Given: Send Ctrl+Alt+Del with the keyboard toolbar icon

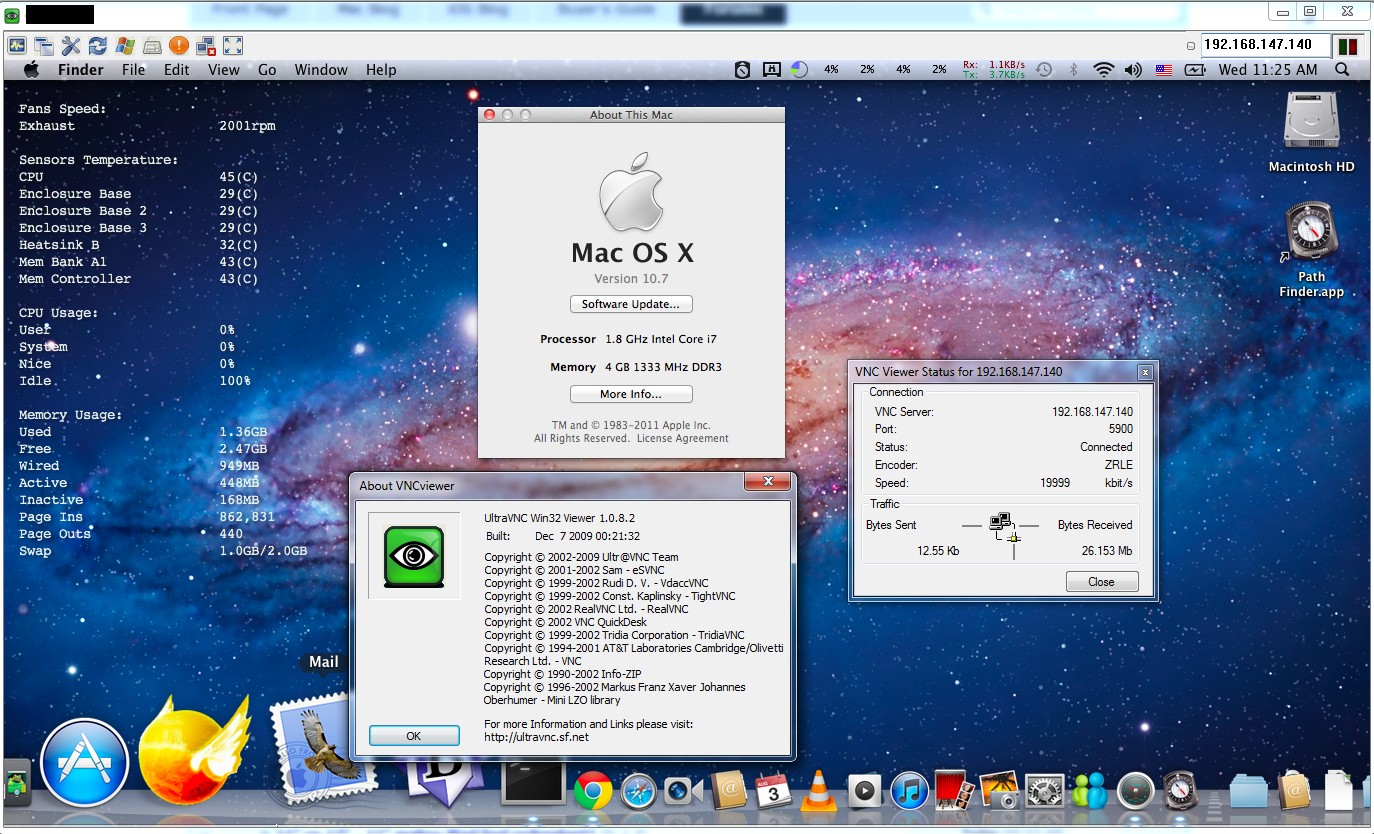Looking at the screenshot, I should tap(152, 46).
